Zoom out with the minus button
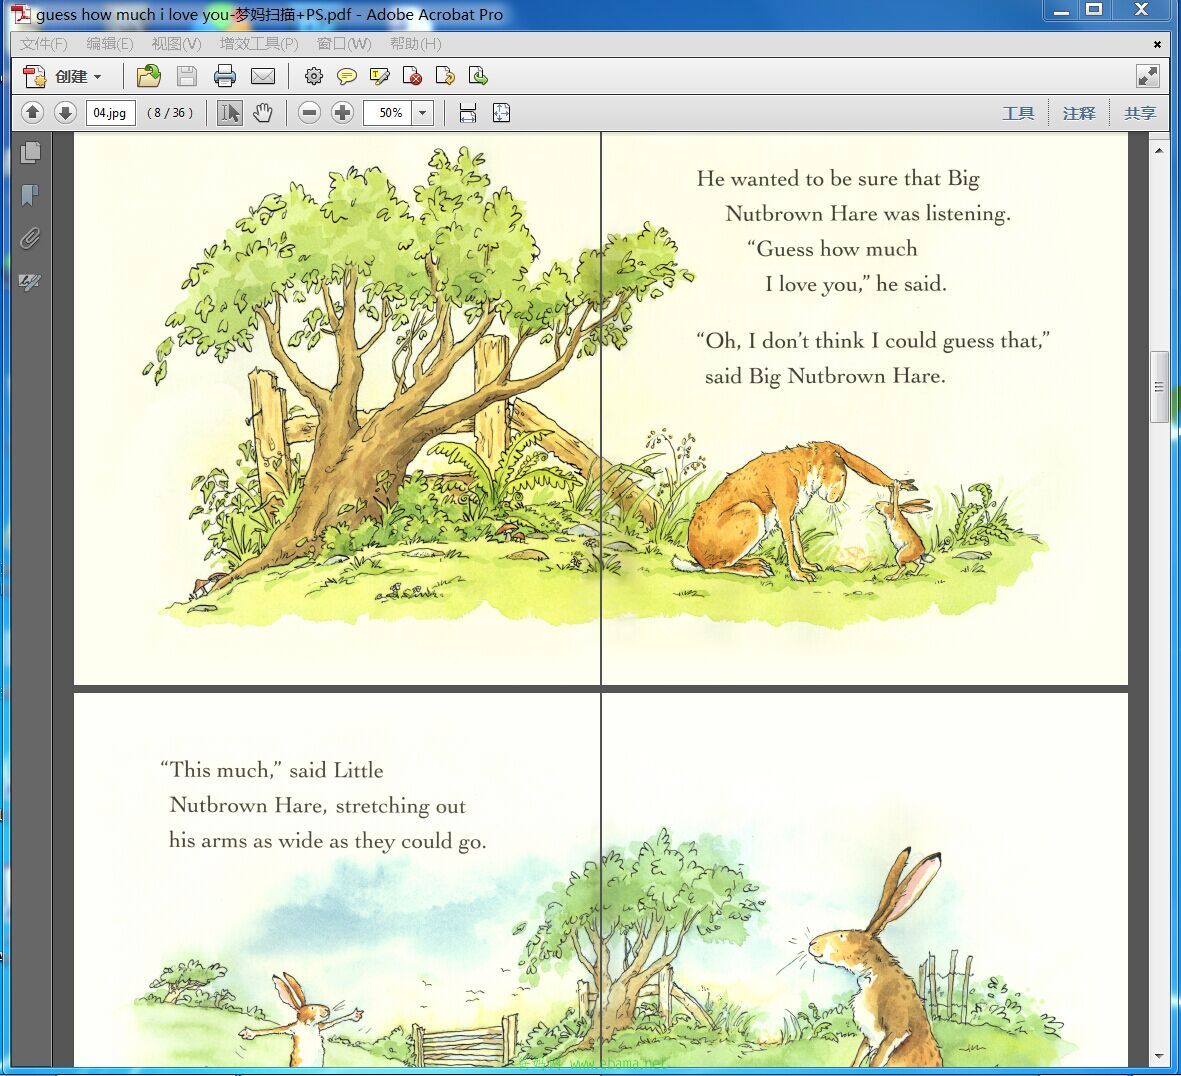The image size is (1181, 1076). point(309,113)
